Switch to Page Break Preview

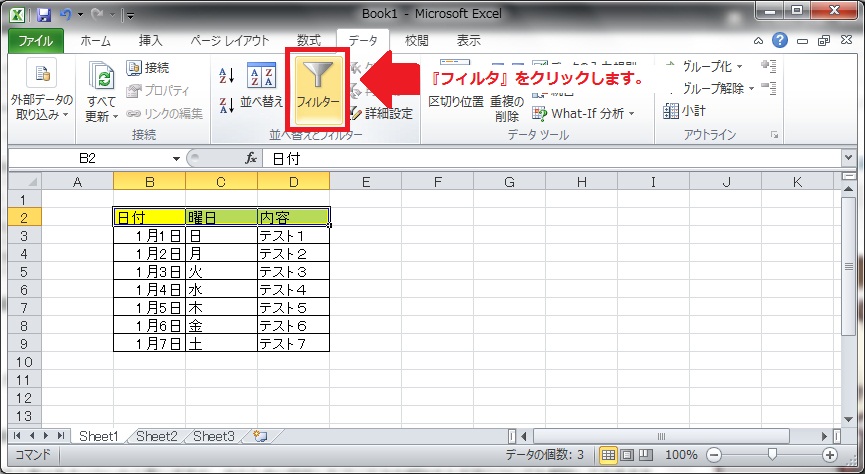click(x=645, y=455)
